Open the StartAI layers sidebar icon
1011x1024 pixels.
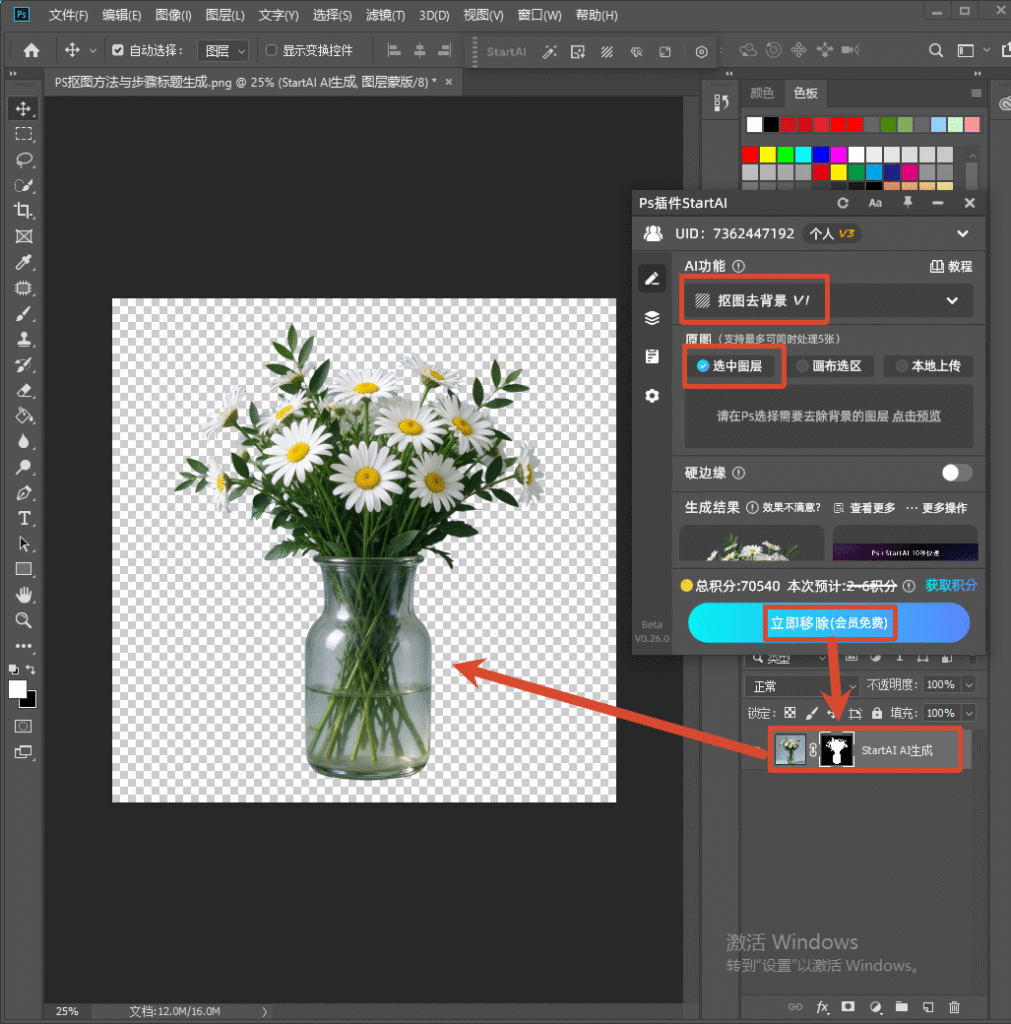point(652,318)
